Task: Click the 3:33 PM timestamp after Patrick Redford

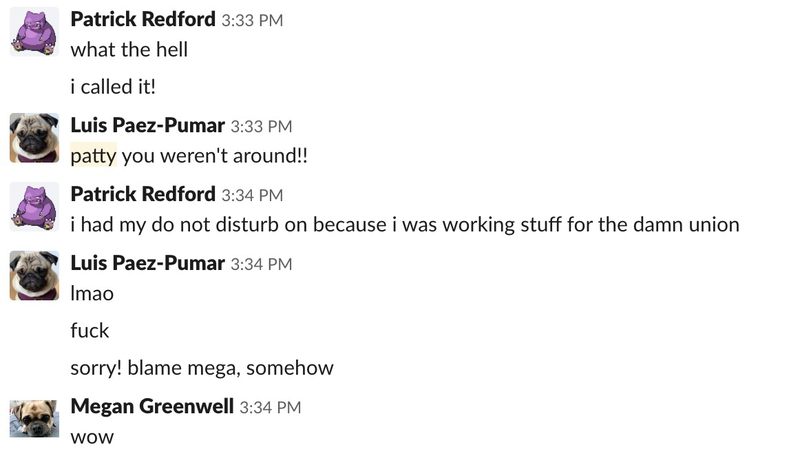Action: tap(252, 20)
